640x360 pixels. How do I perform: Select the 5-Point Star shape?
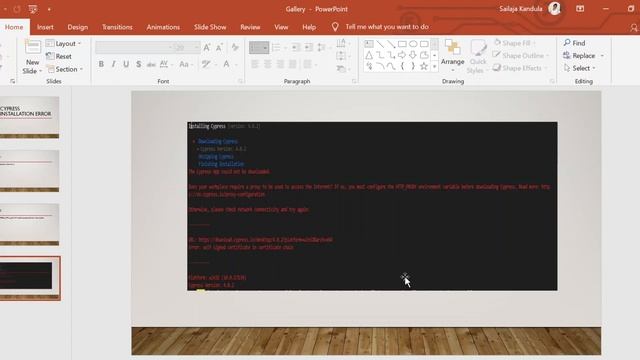(424, 66)
